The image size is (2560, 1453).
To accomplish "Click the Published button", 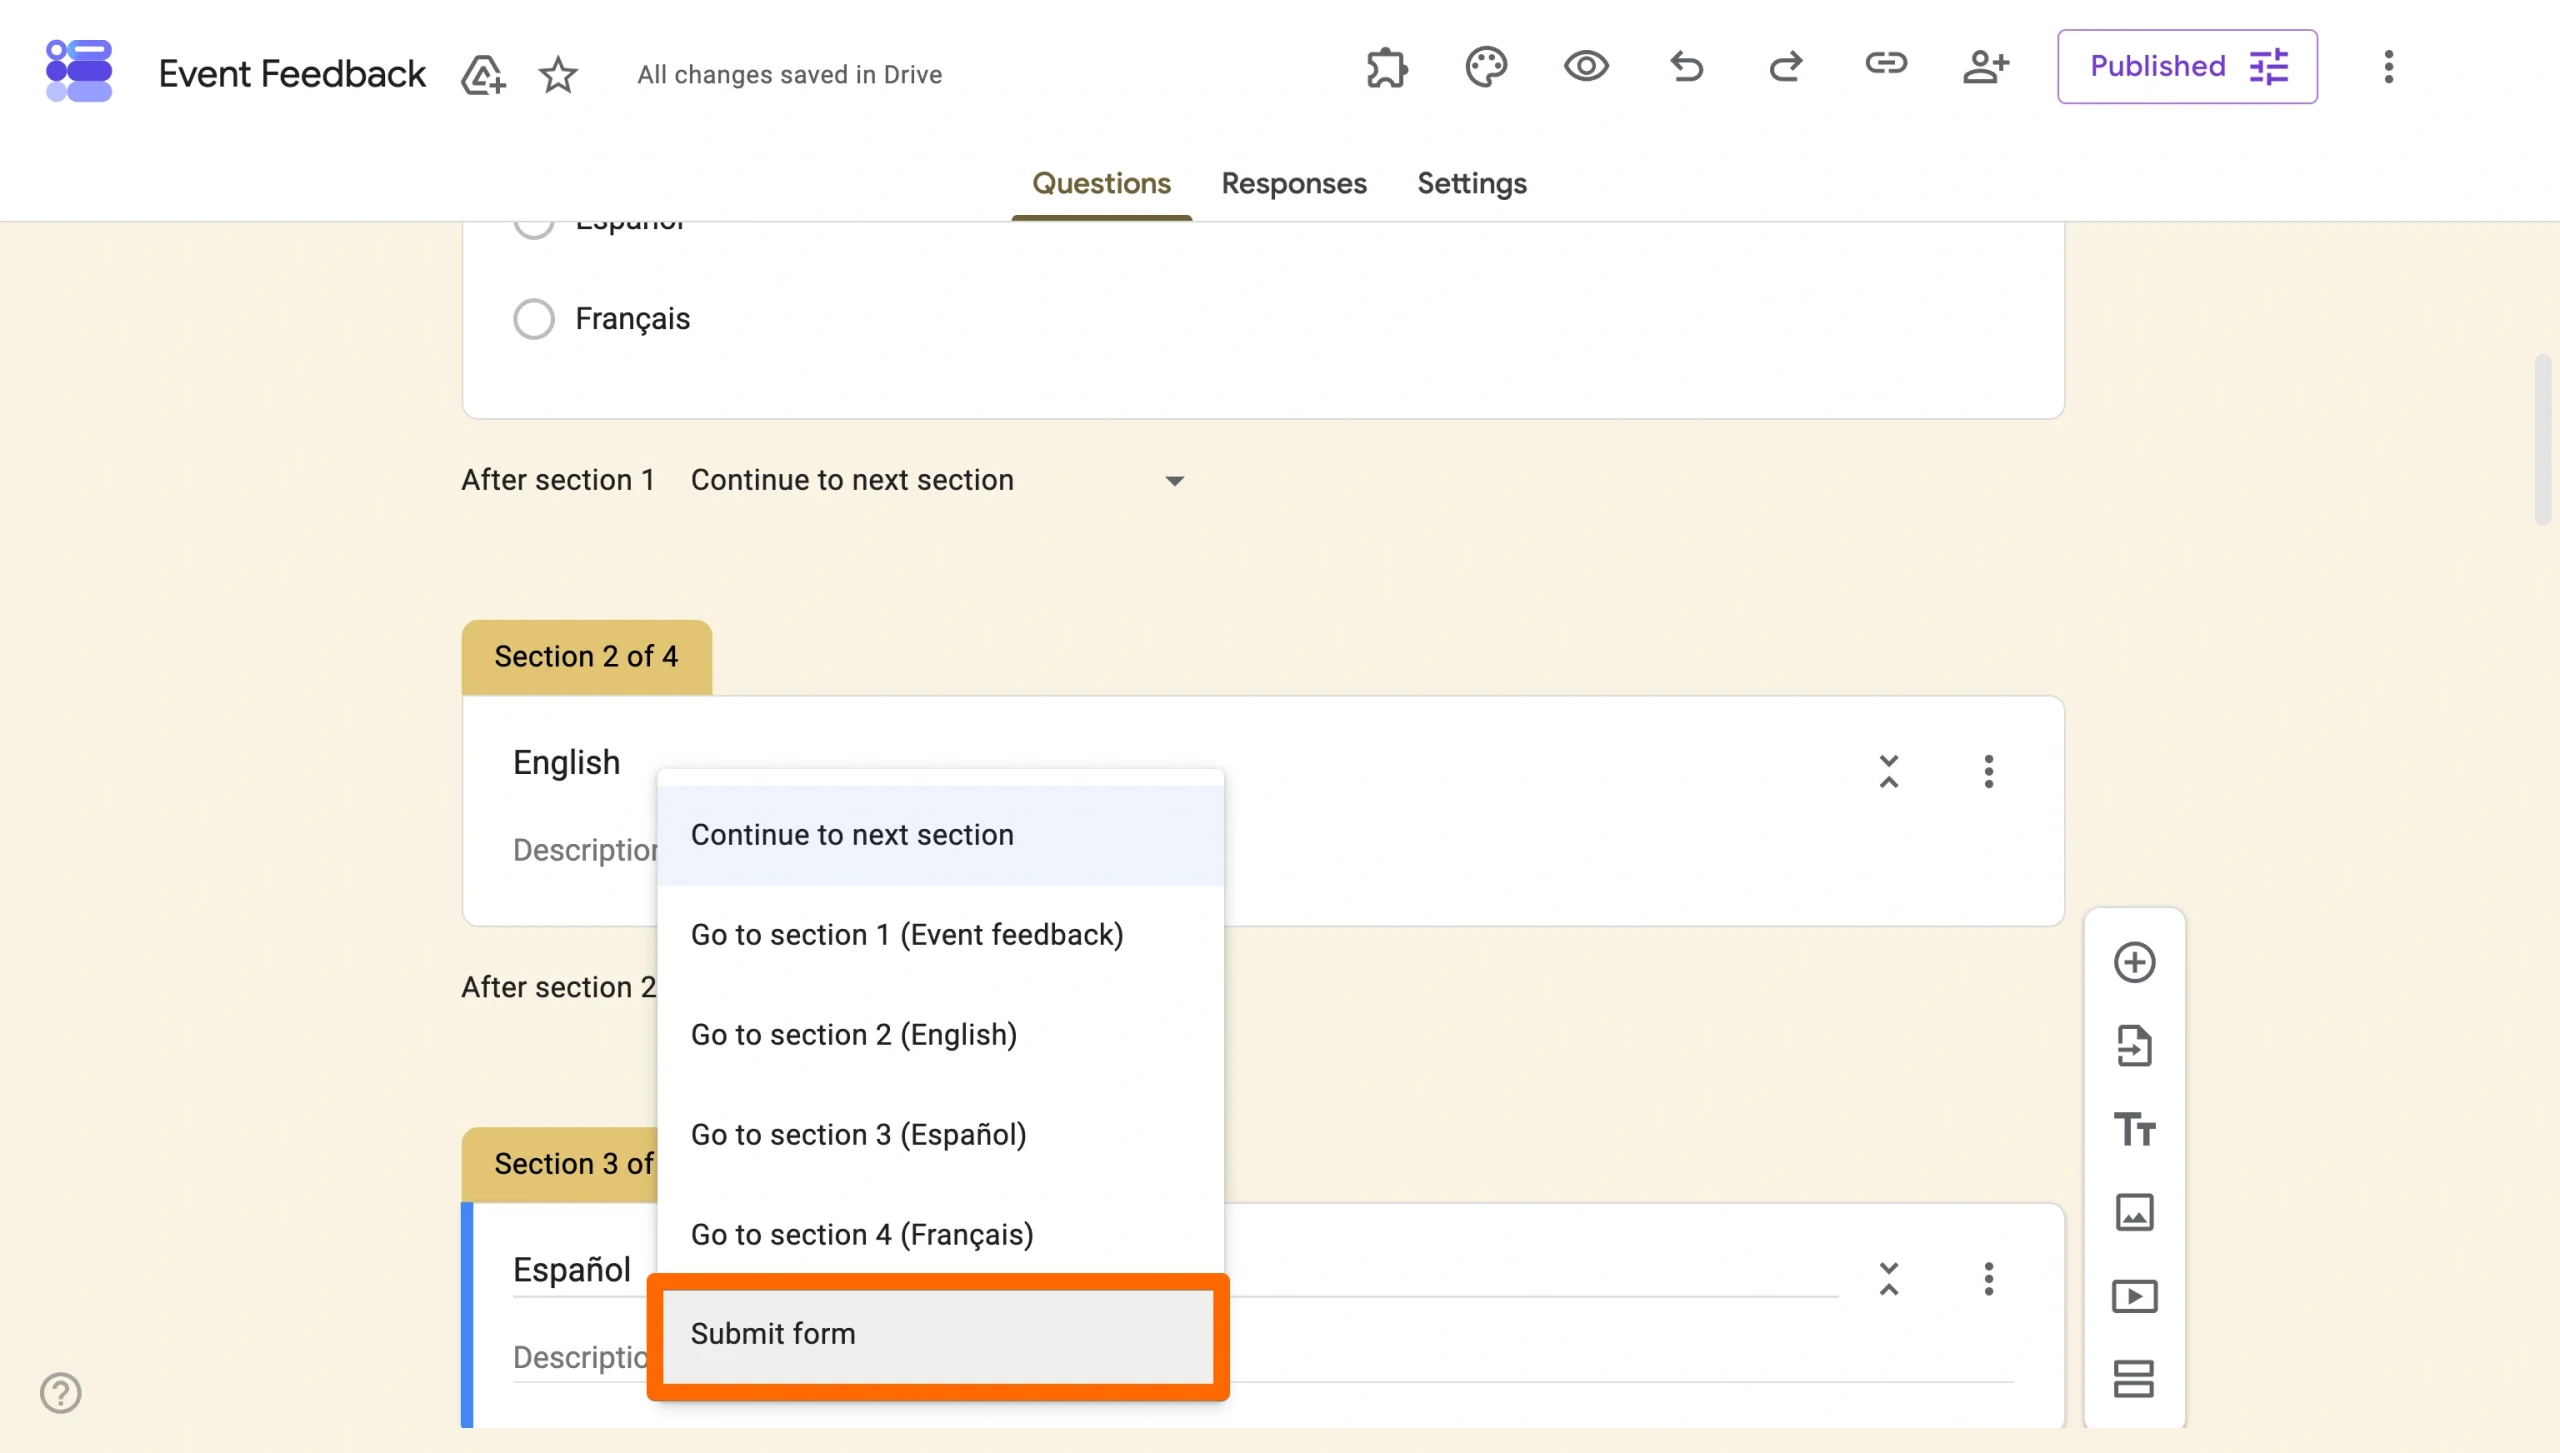I will (x=2187, y=67).
